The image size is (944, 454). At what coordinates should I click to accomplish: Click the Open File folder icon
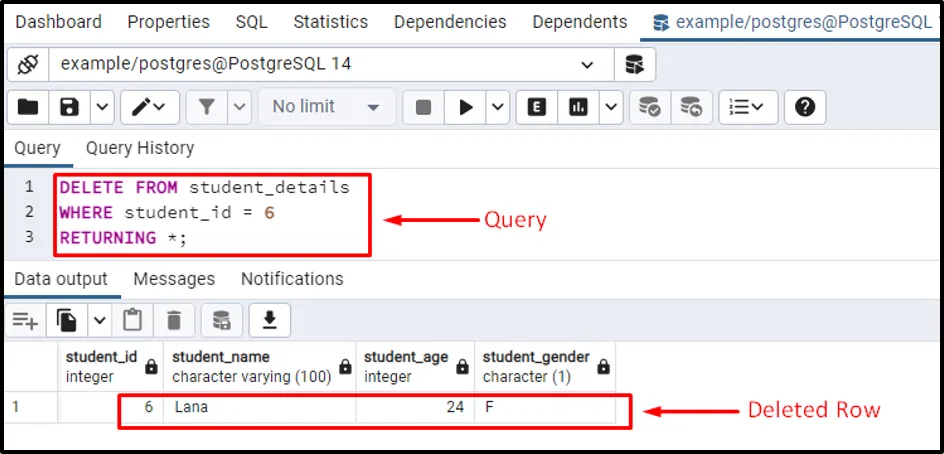28,107
